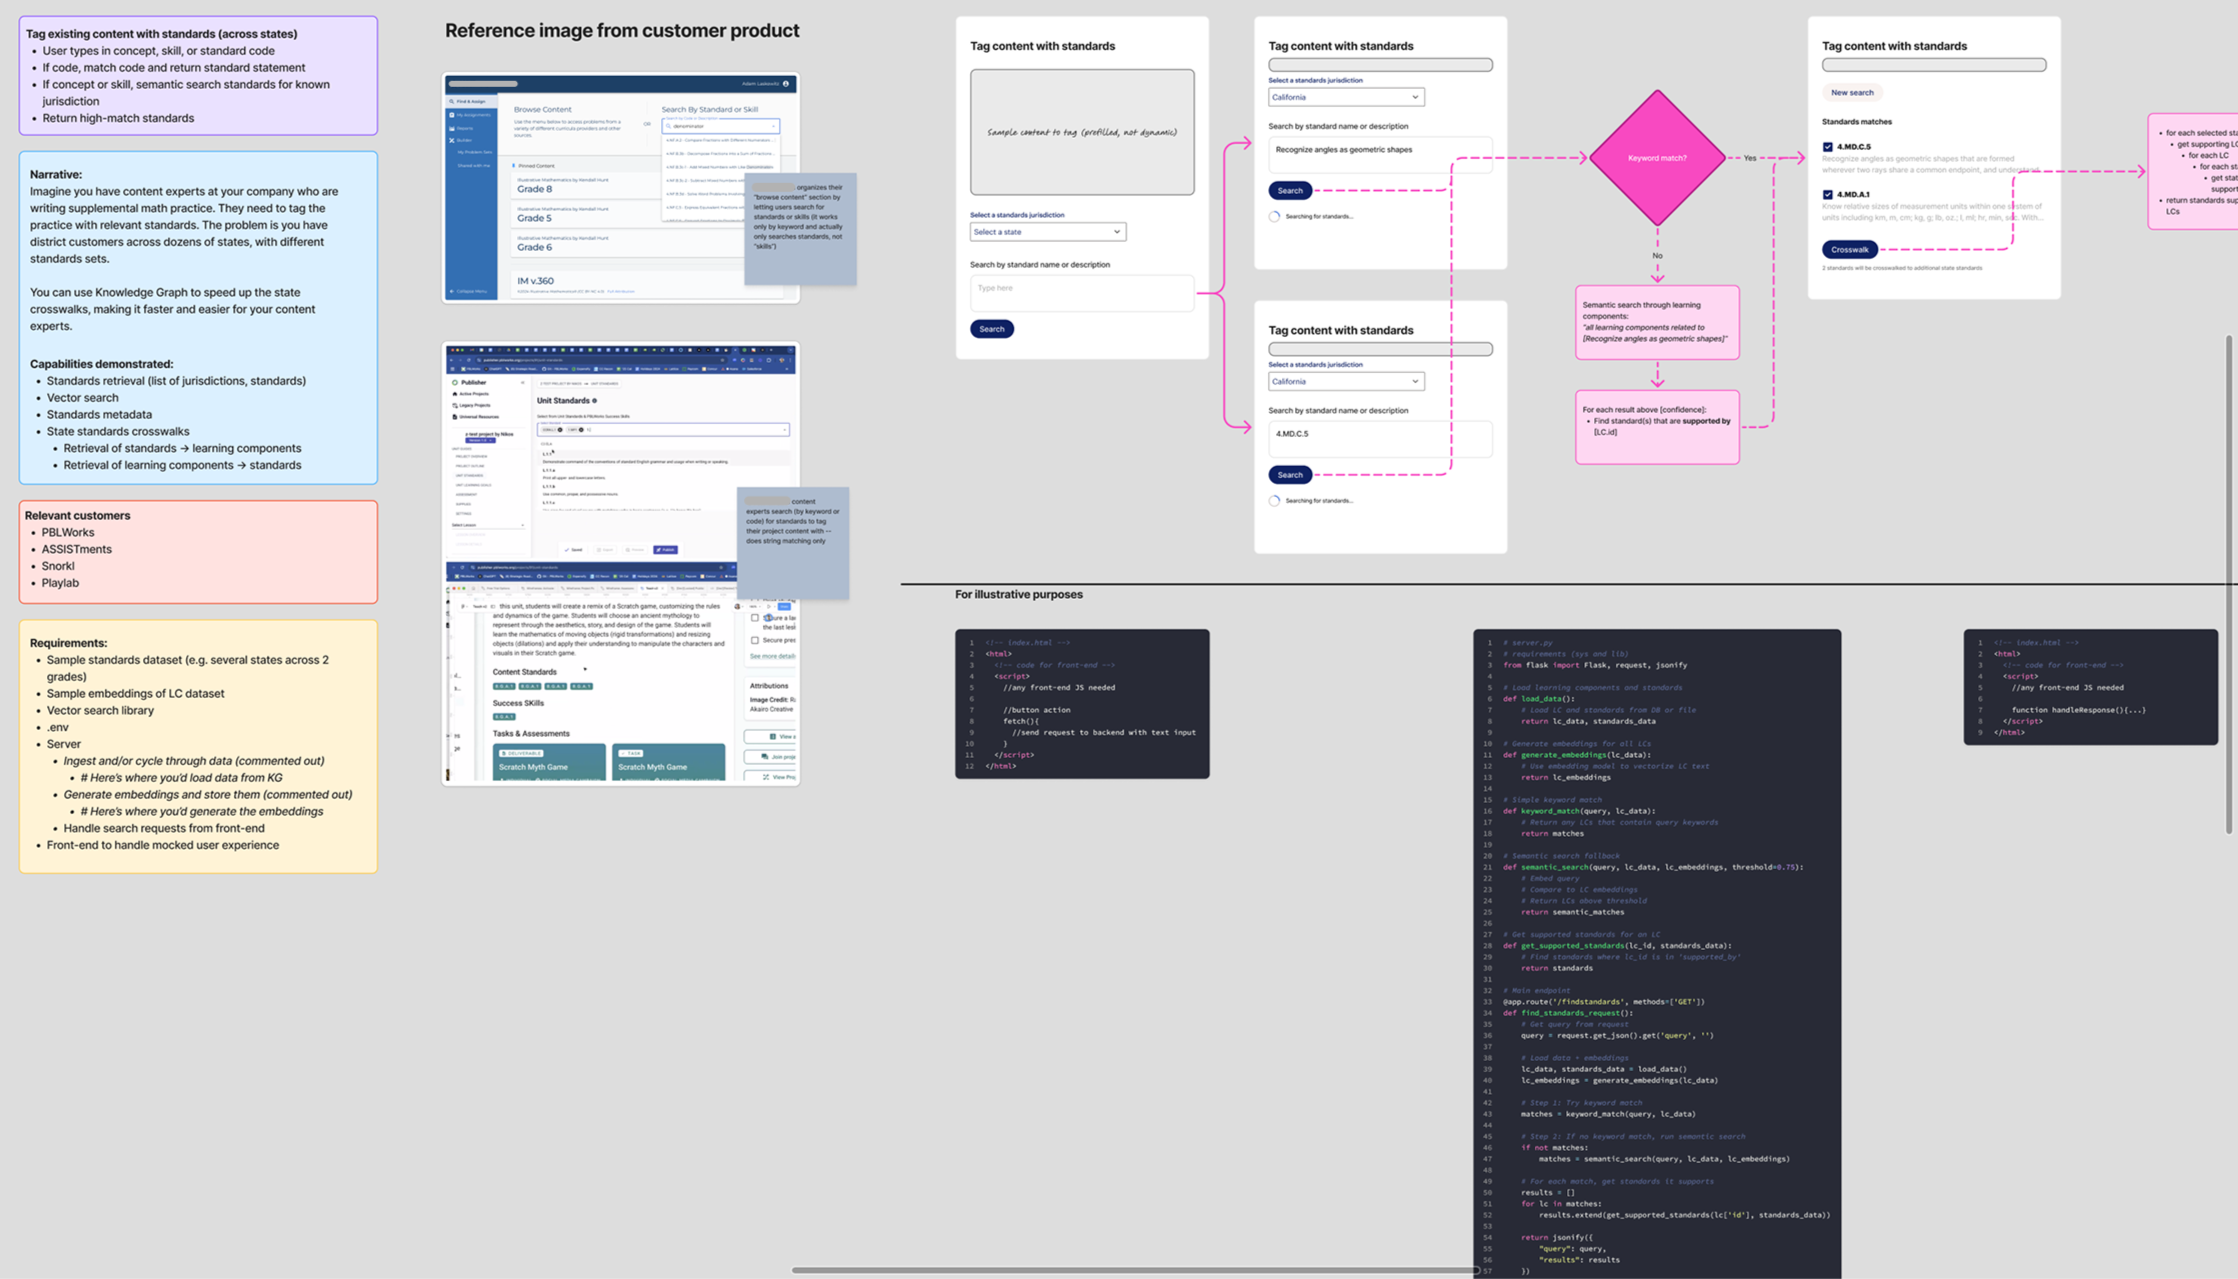Open the Reports item in the blue sidebar
Image resolution: width=2238 pixels, height=1279 pixels.
(464, 128)
